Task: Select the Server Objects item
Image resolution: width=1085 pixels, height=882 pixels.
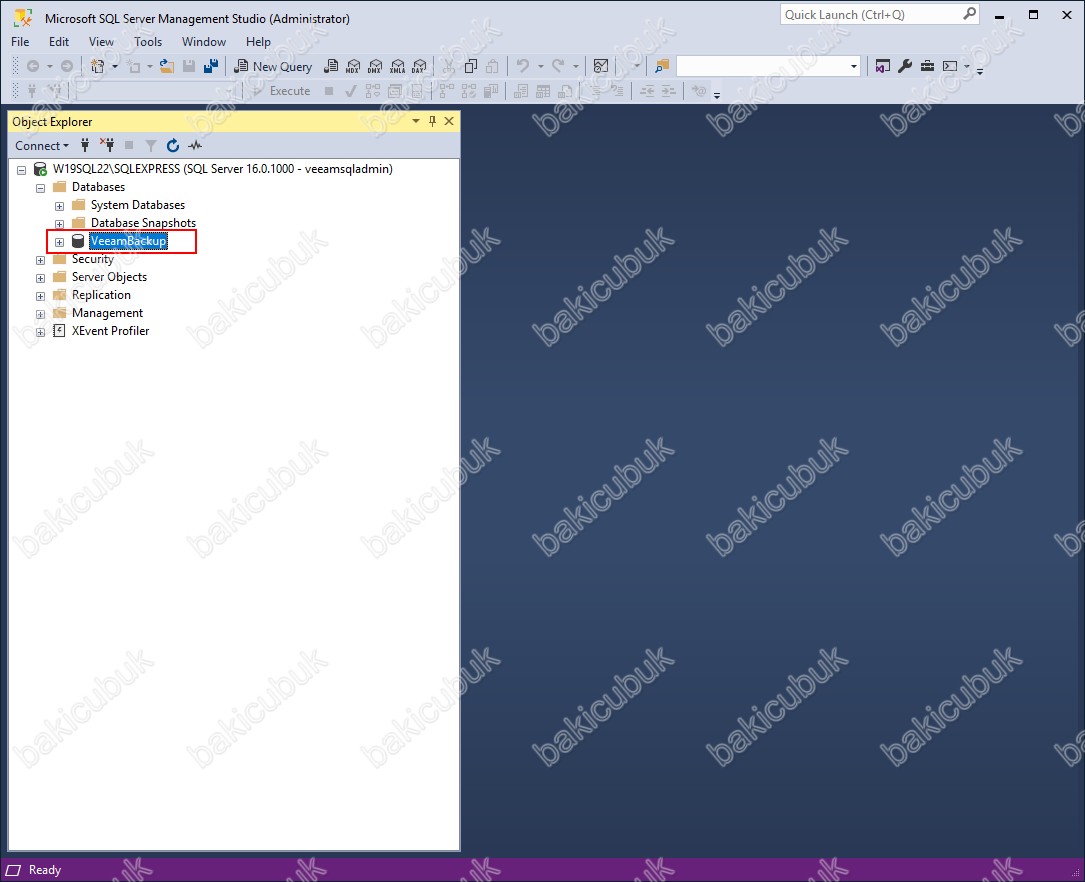Action: pos(109,277)
